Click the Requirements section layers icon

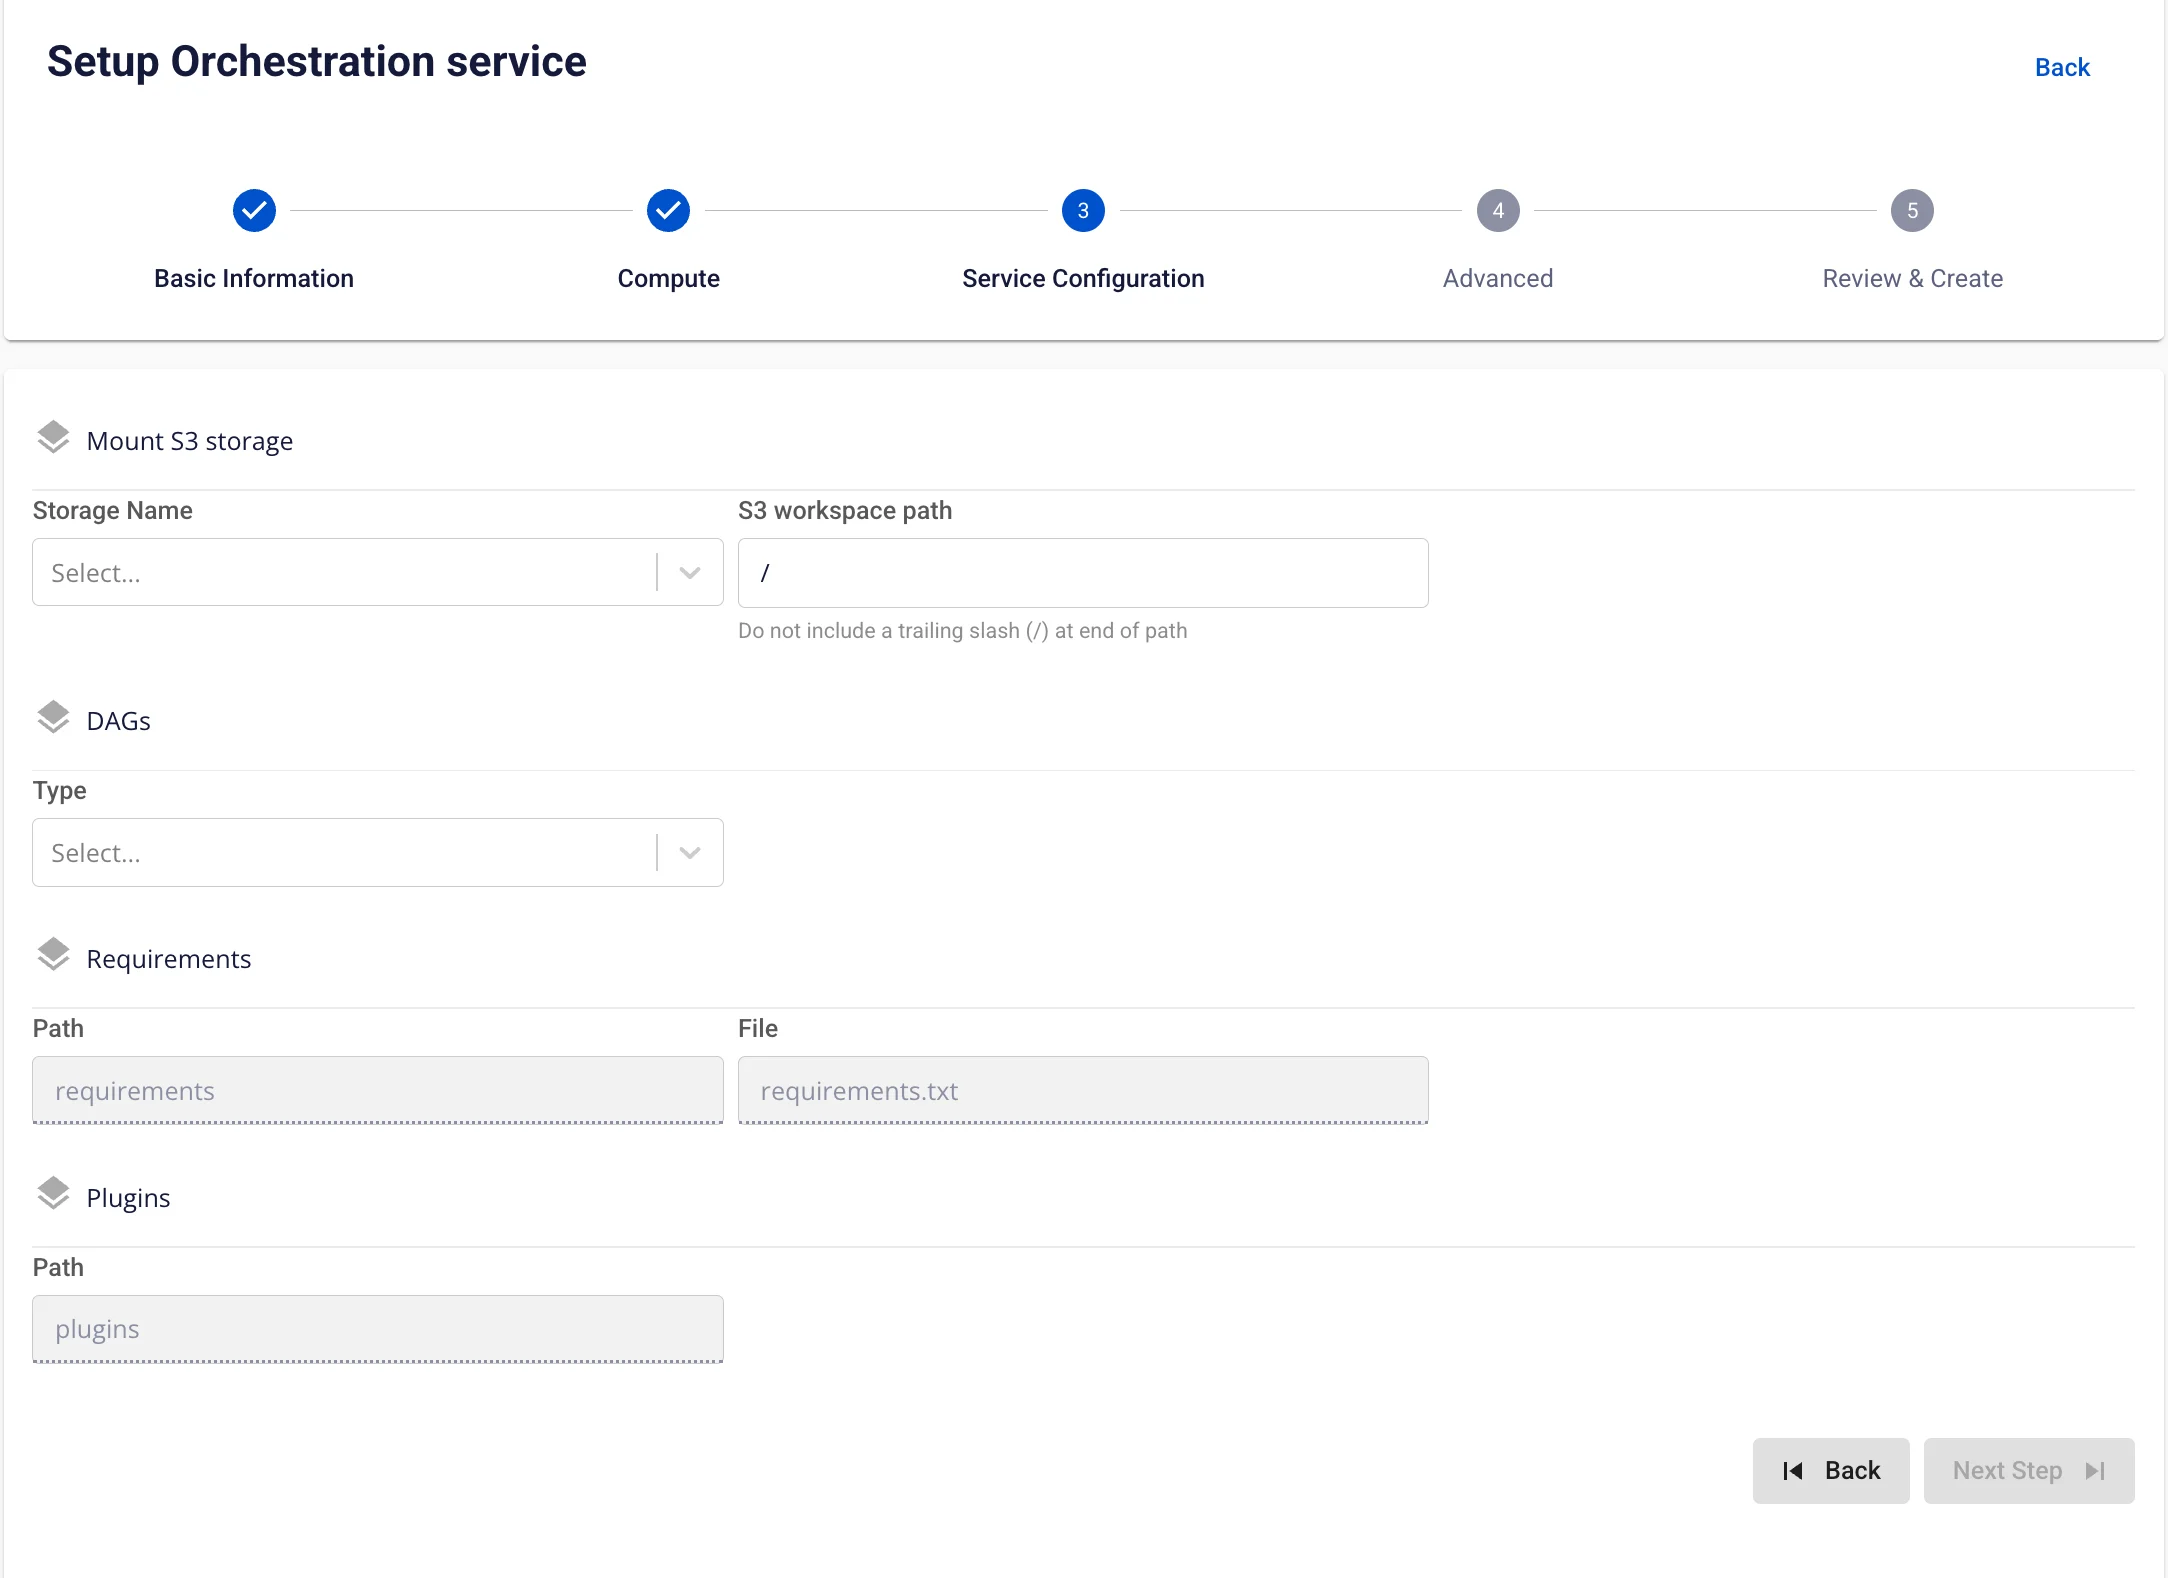(x=53, y=956)
